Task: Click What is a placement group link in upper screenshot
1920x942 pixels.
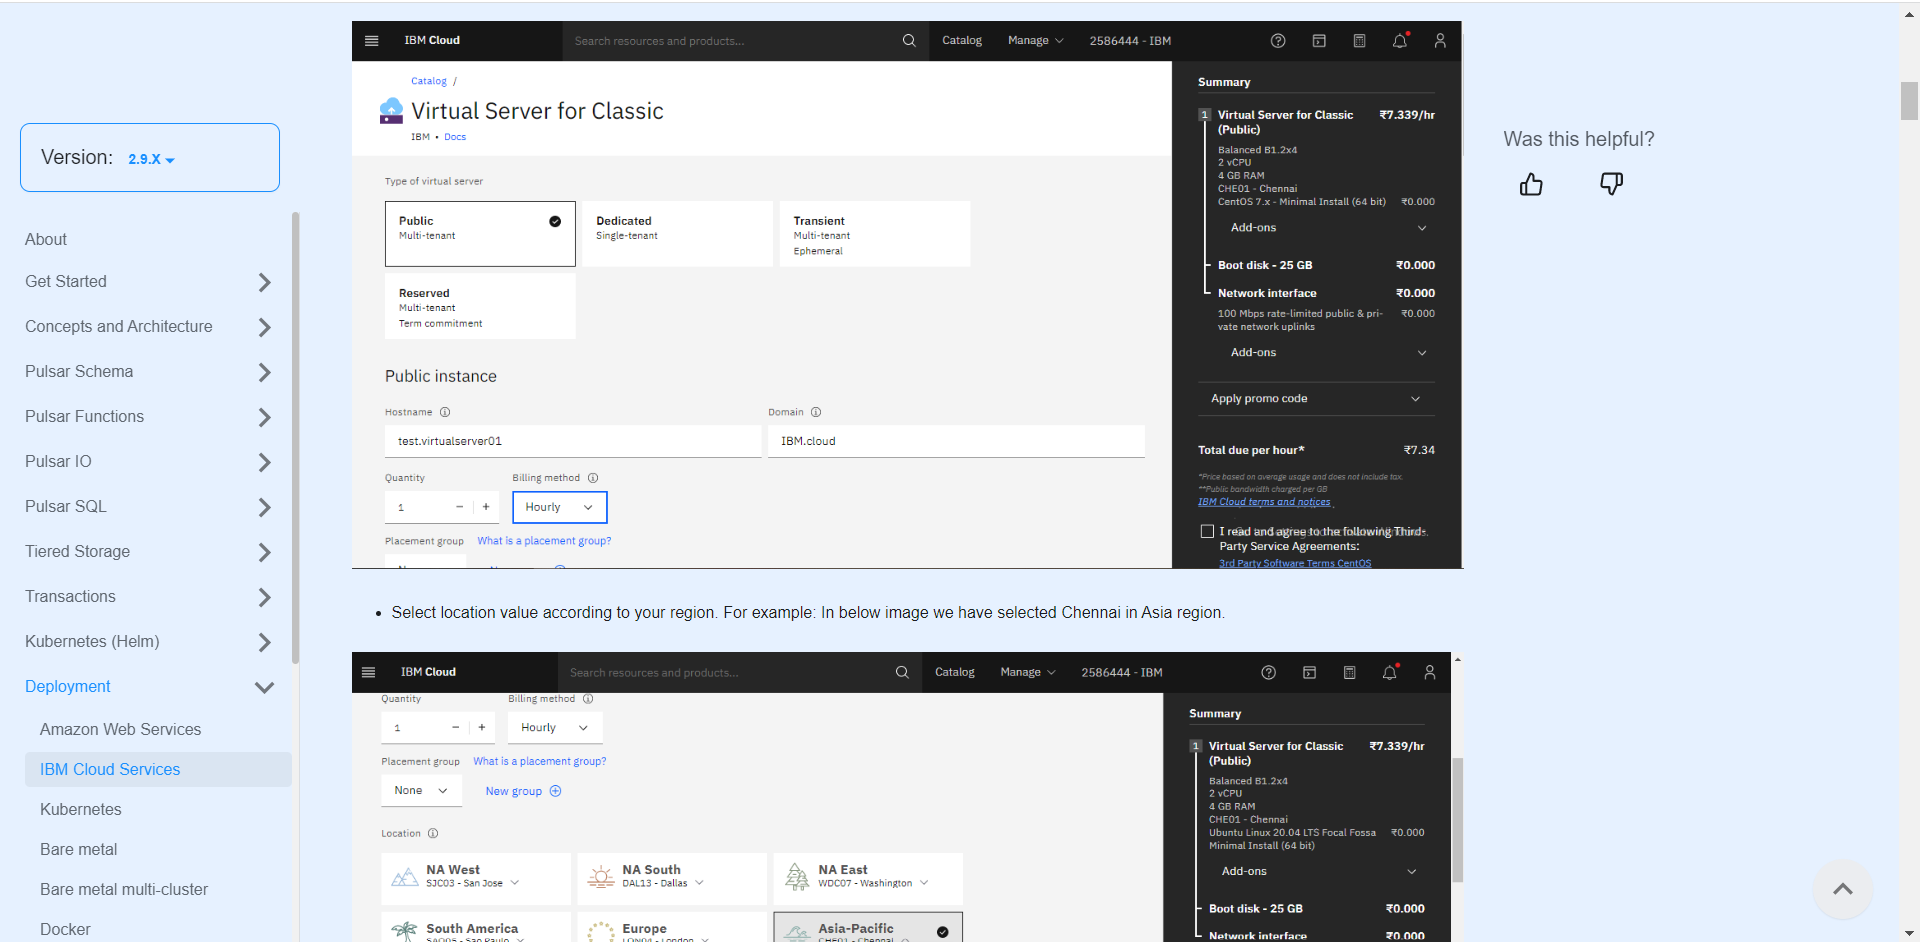Action: tap(544, 541)
